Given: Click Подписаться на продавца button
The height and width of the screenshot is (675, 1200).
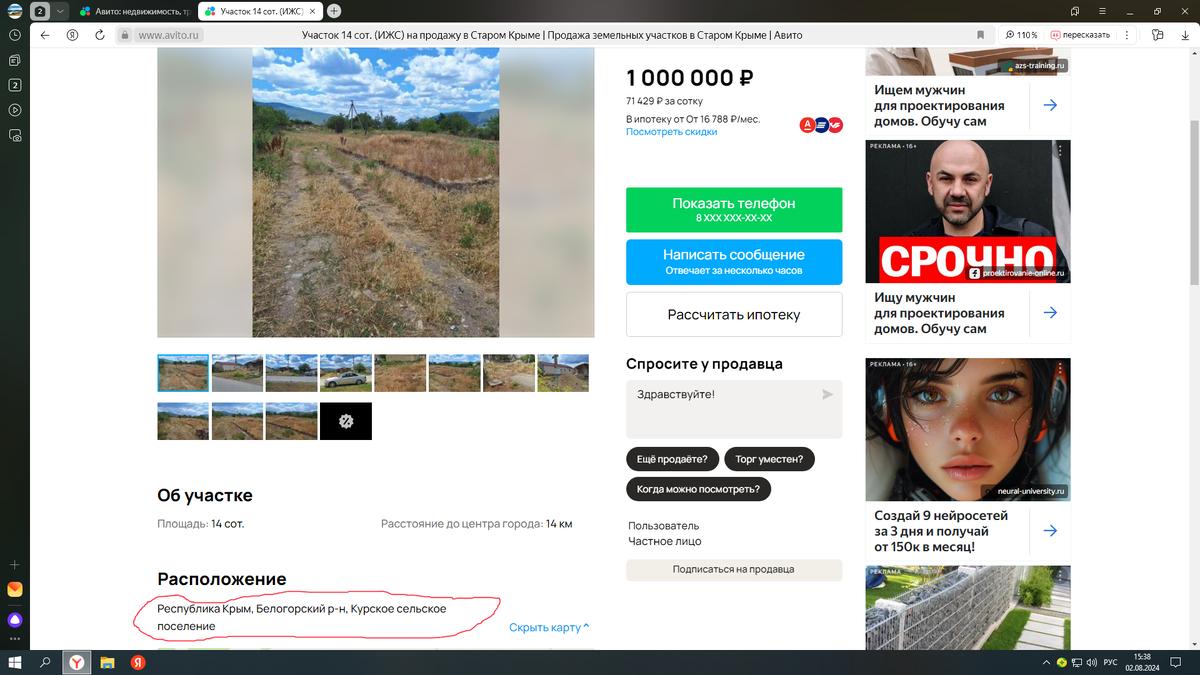Looking at the screenshot, I should coord(734,569).
